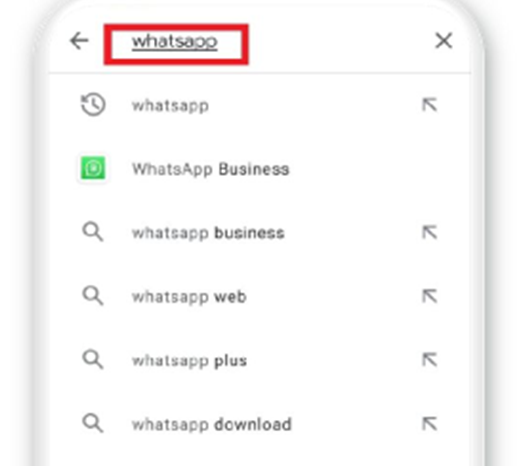Fill query using arrow beside recent whatsapp
This screenshot has width=524, height=466.
(429, 105)
